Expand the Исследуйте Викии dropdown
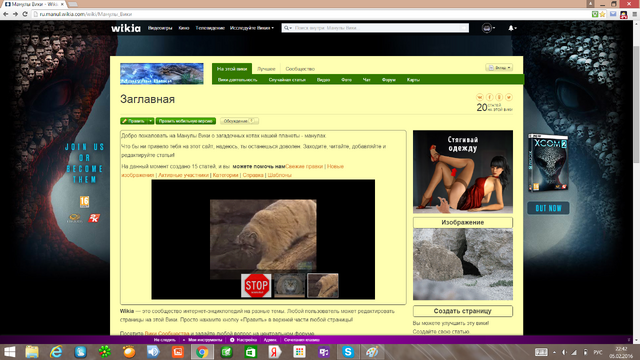This screenshot has width=640, height=360. [251, 28]
